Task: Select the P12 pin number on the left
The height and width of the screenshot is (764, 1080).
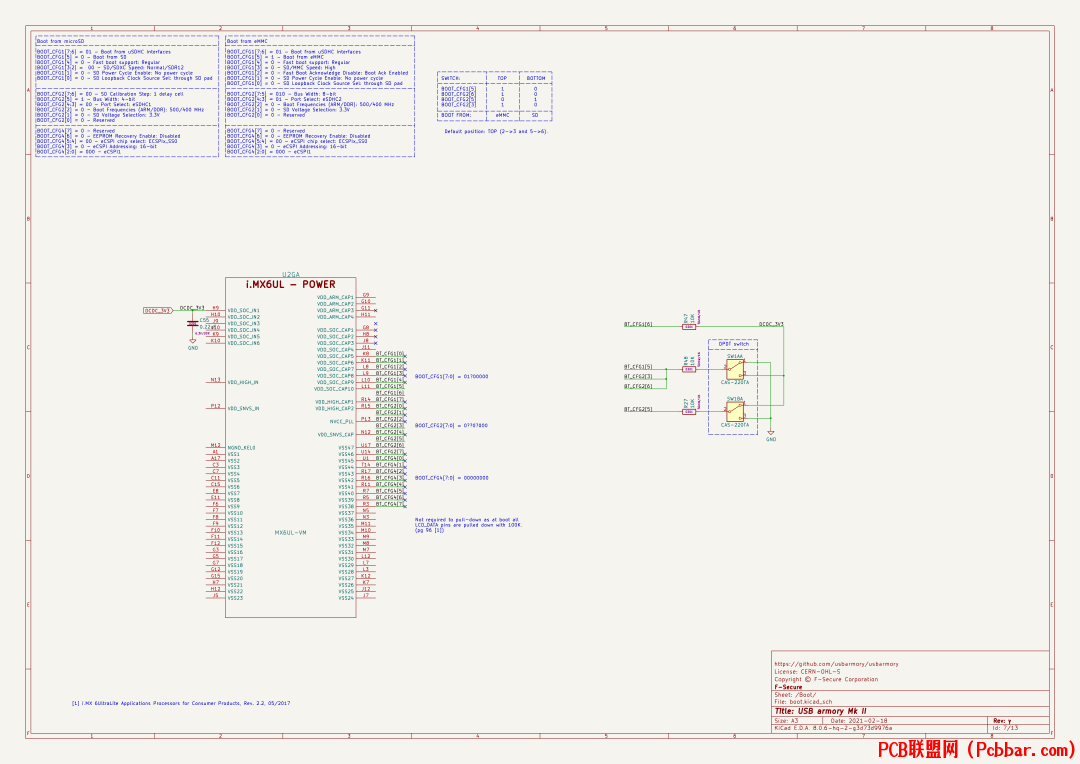Action: [x=216, y=406]
